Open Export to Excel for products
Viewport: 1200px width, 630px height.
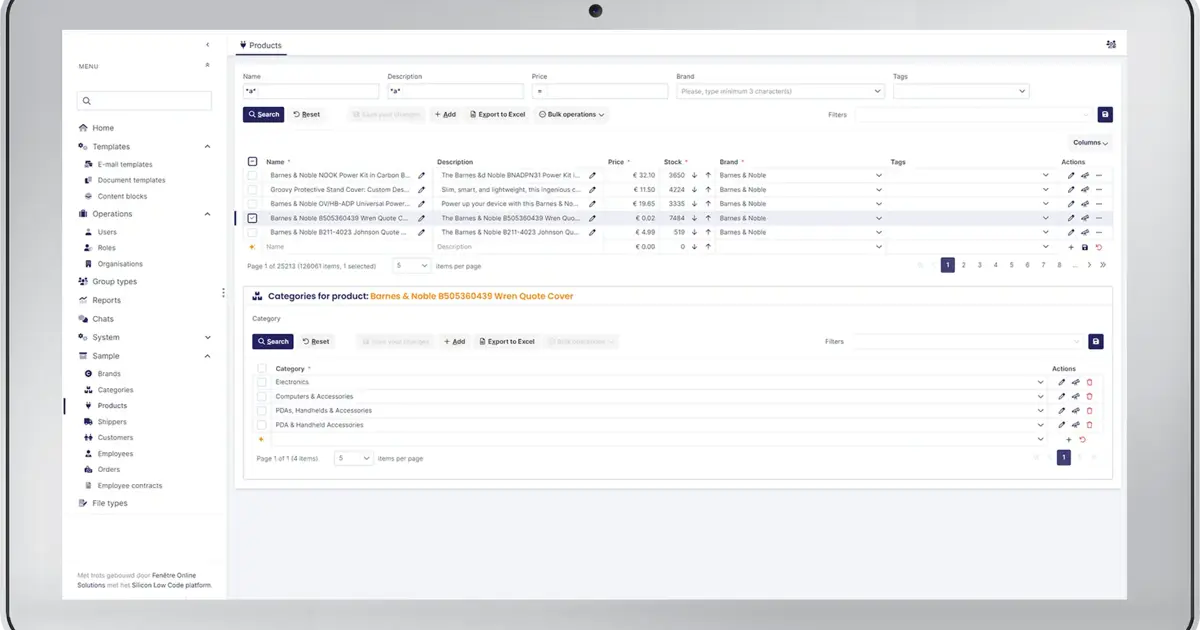tap(497, 114)
